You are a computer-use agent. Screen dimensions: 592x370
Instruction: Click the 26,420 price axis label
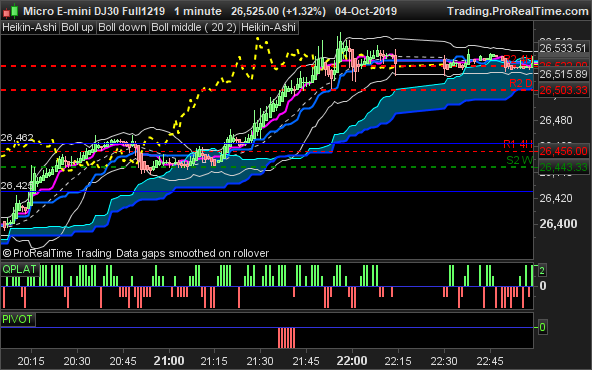556,198
